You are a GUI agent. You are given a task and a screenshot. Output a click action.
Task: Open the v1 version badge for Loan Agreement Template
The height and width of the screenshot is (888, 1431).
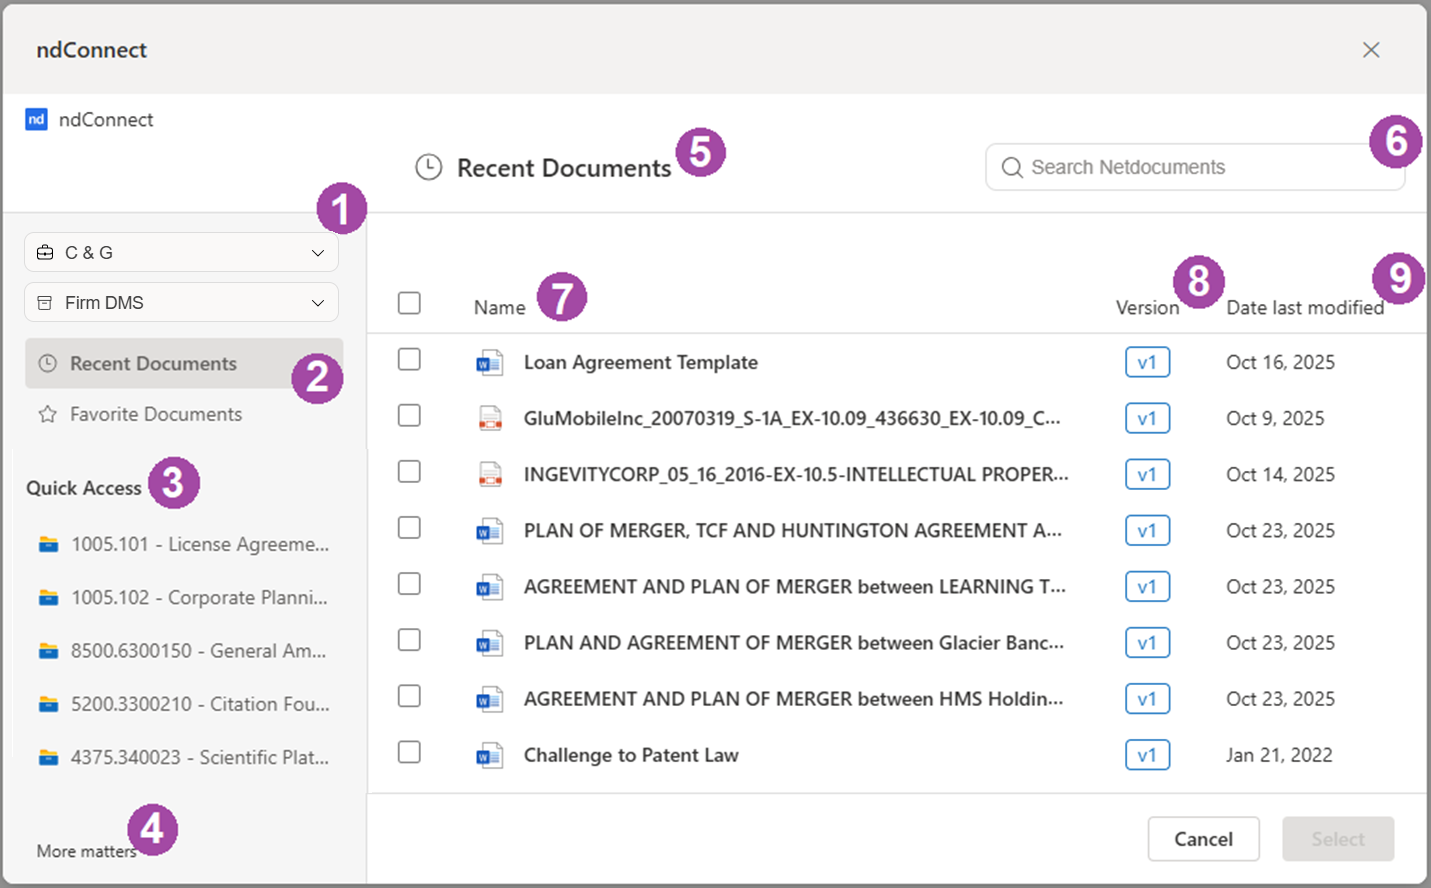tap(1147, 362)
